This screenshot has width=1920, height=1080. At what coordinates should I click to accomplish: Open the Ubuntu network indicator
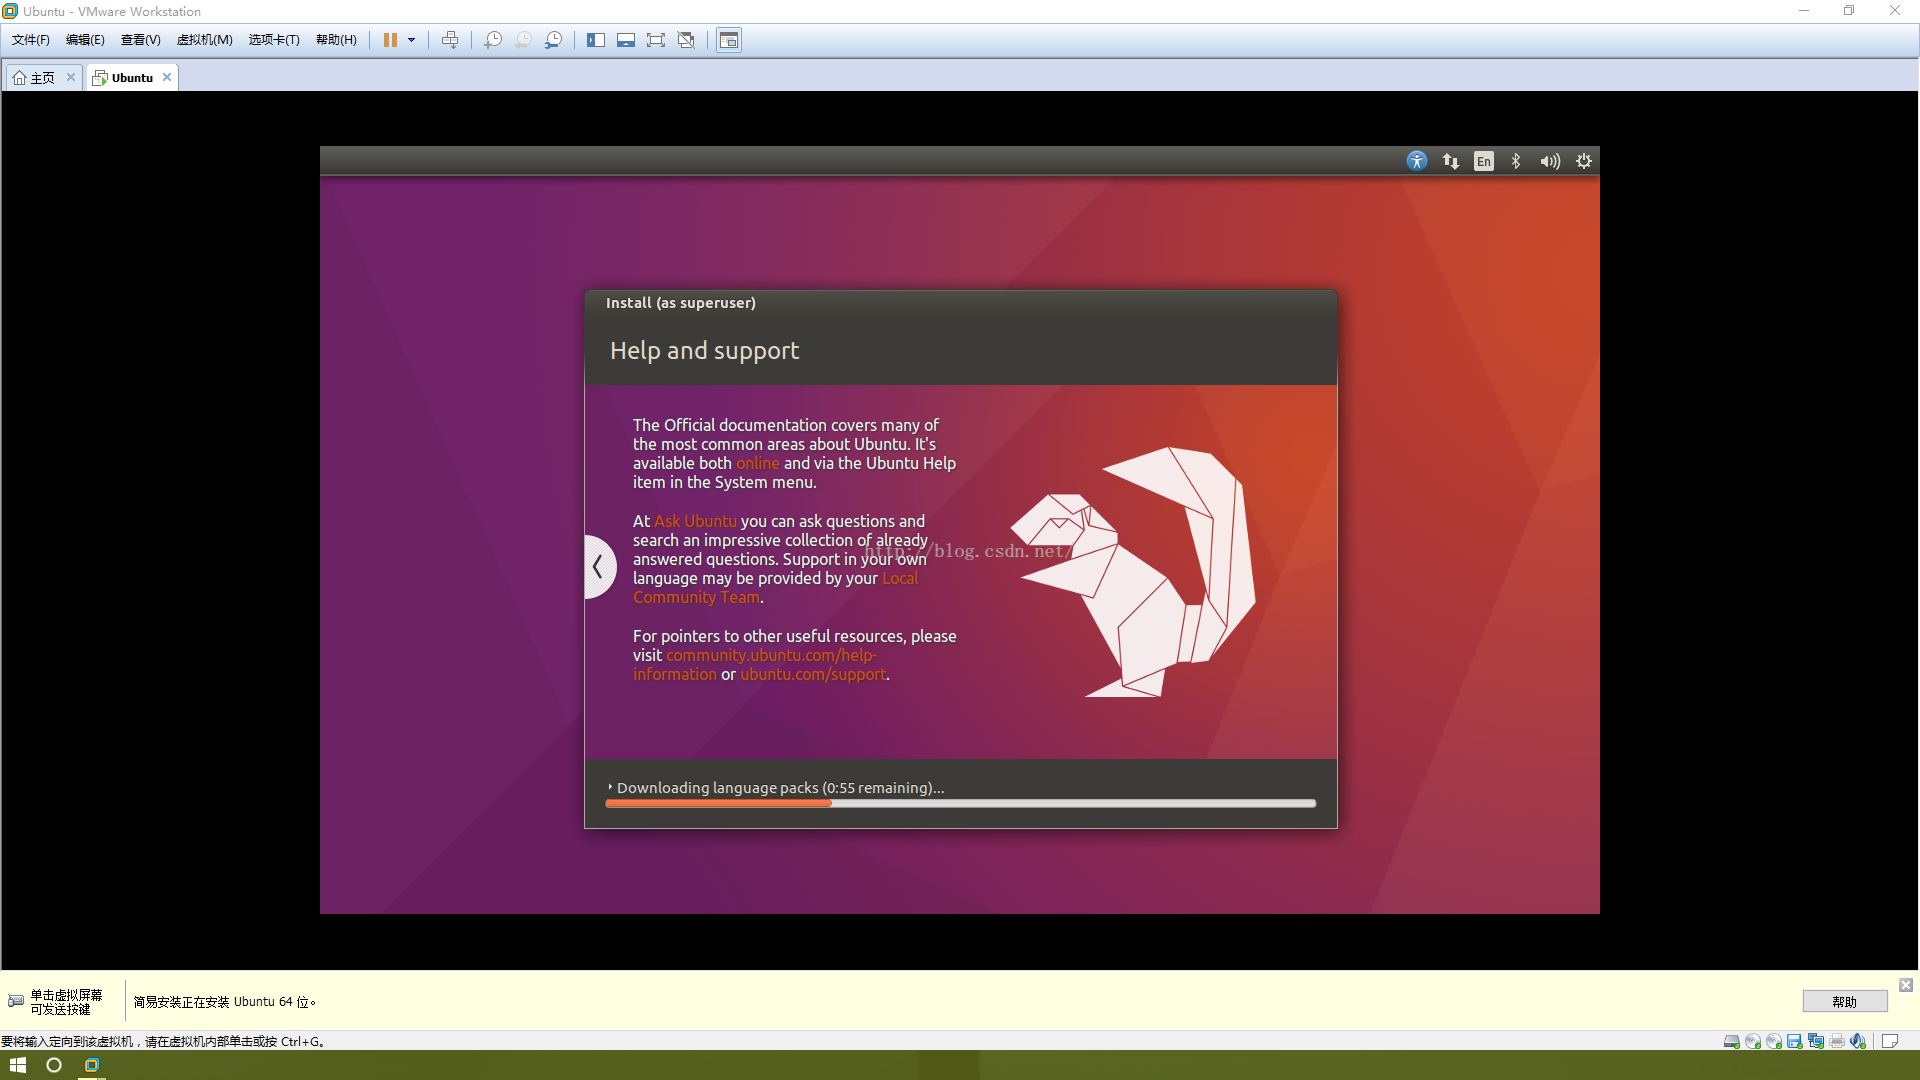coord(1450,161)
